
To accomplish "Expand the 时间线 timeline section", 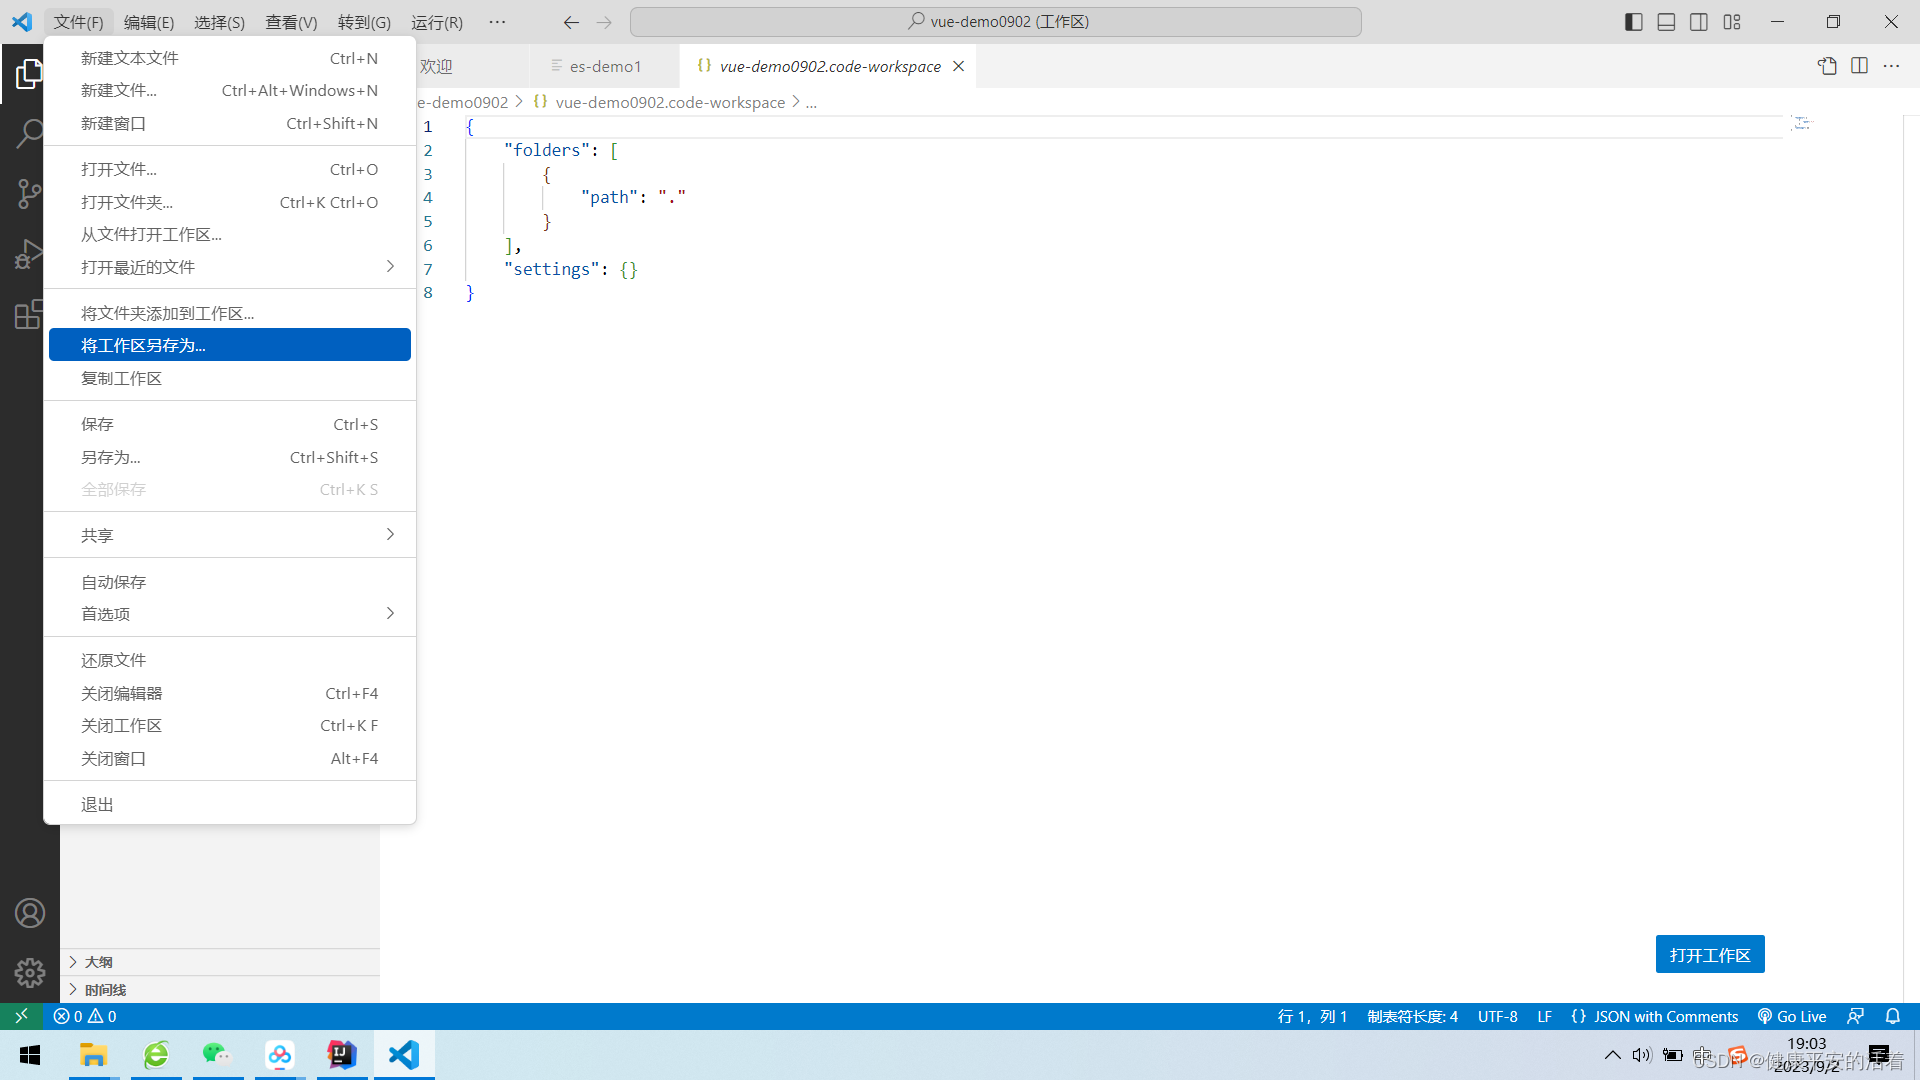I will coord(105,990).
